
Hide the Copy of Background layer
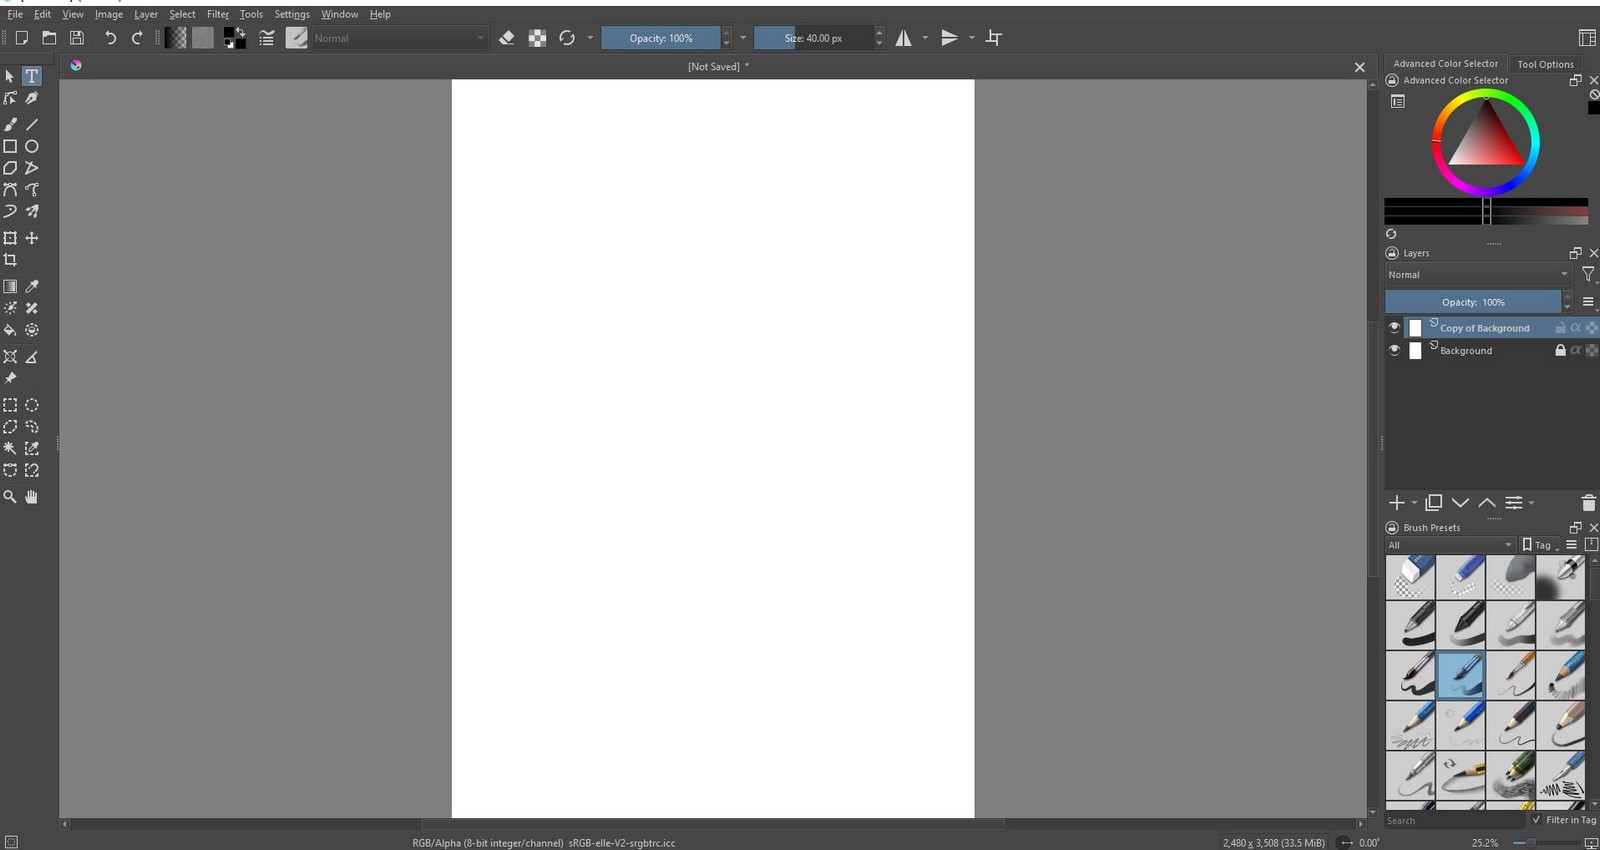(1394, 328)
